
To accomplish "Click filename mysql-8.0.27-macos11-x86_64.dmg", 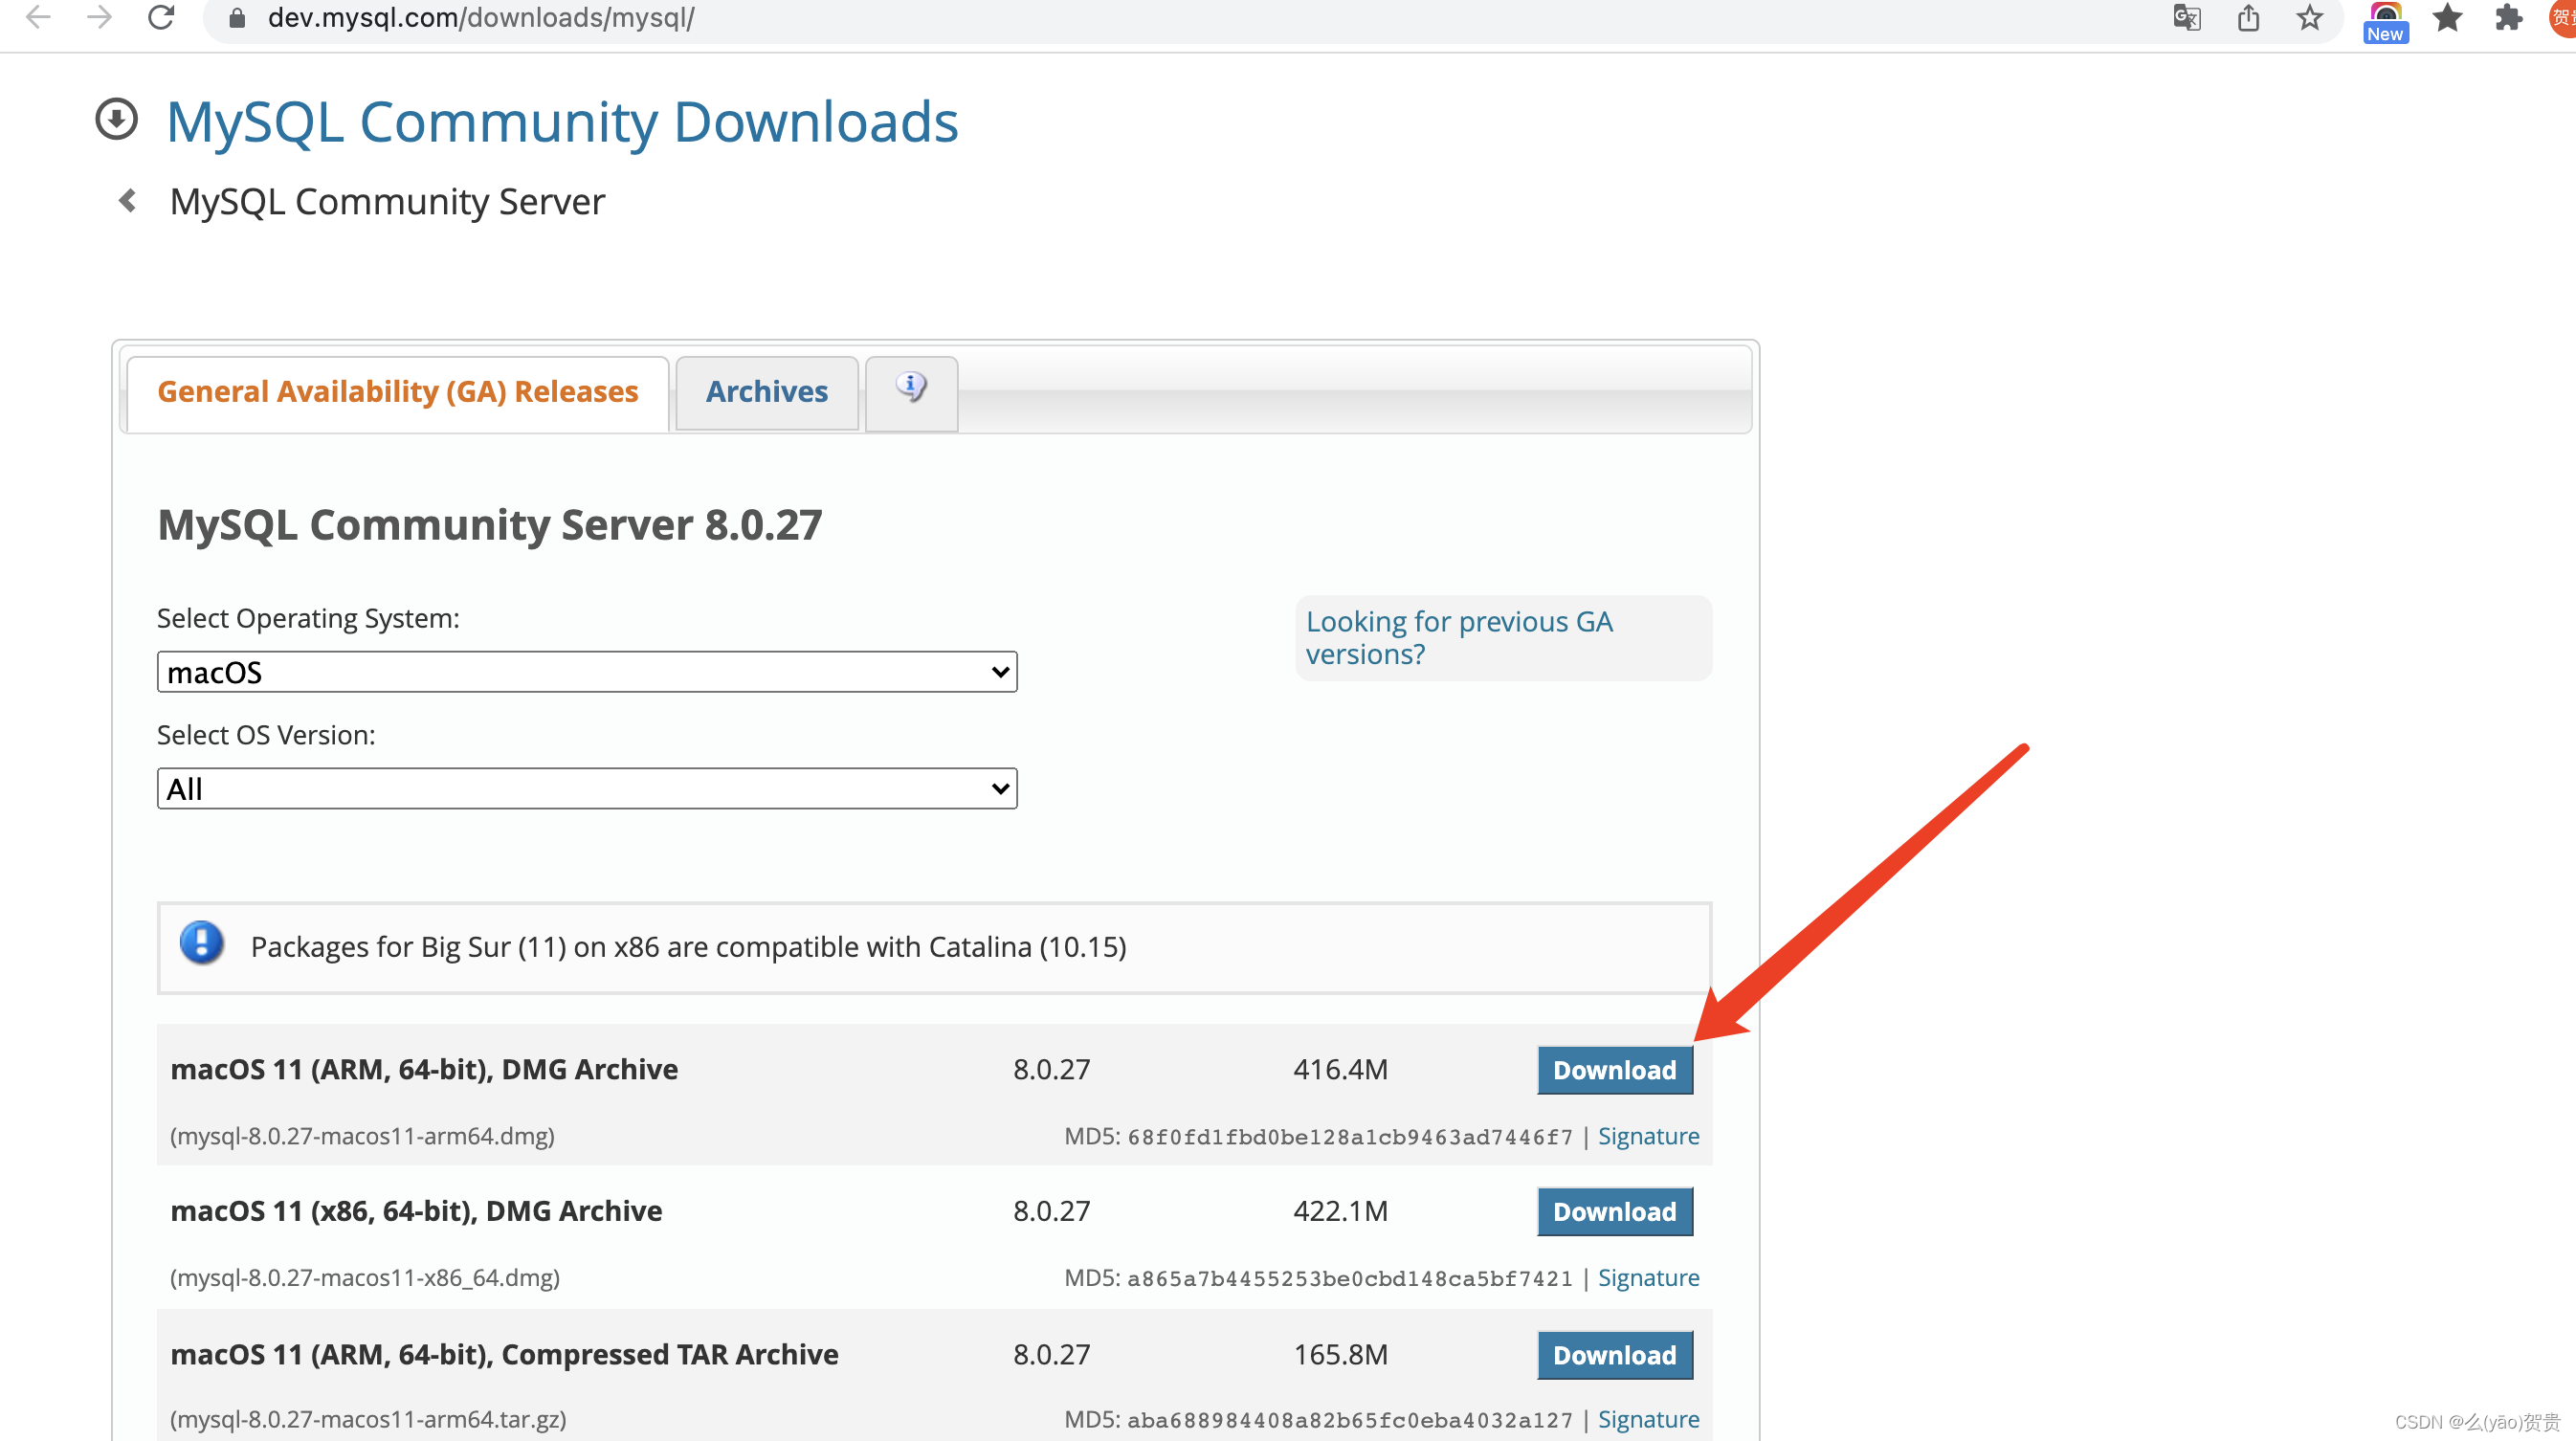I will [x=365, y=1279].
